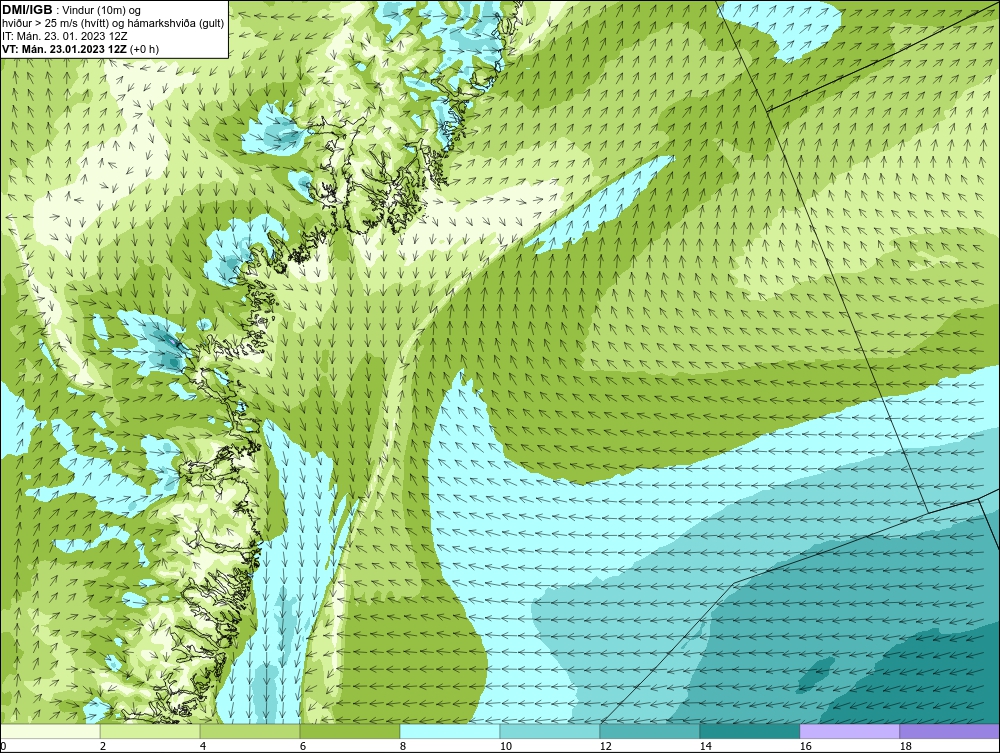Click the legend label 16
The image size is (1000, 753).
[805, 747]
